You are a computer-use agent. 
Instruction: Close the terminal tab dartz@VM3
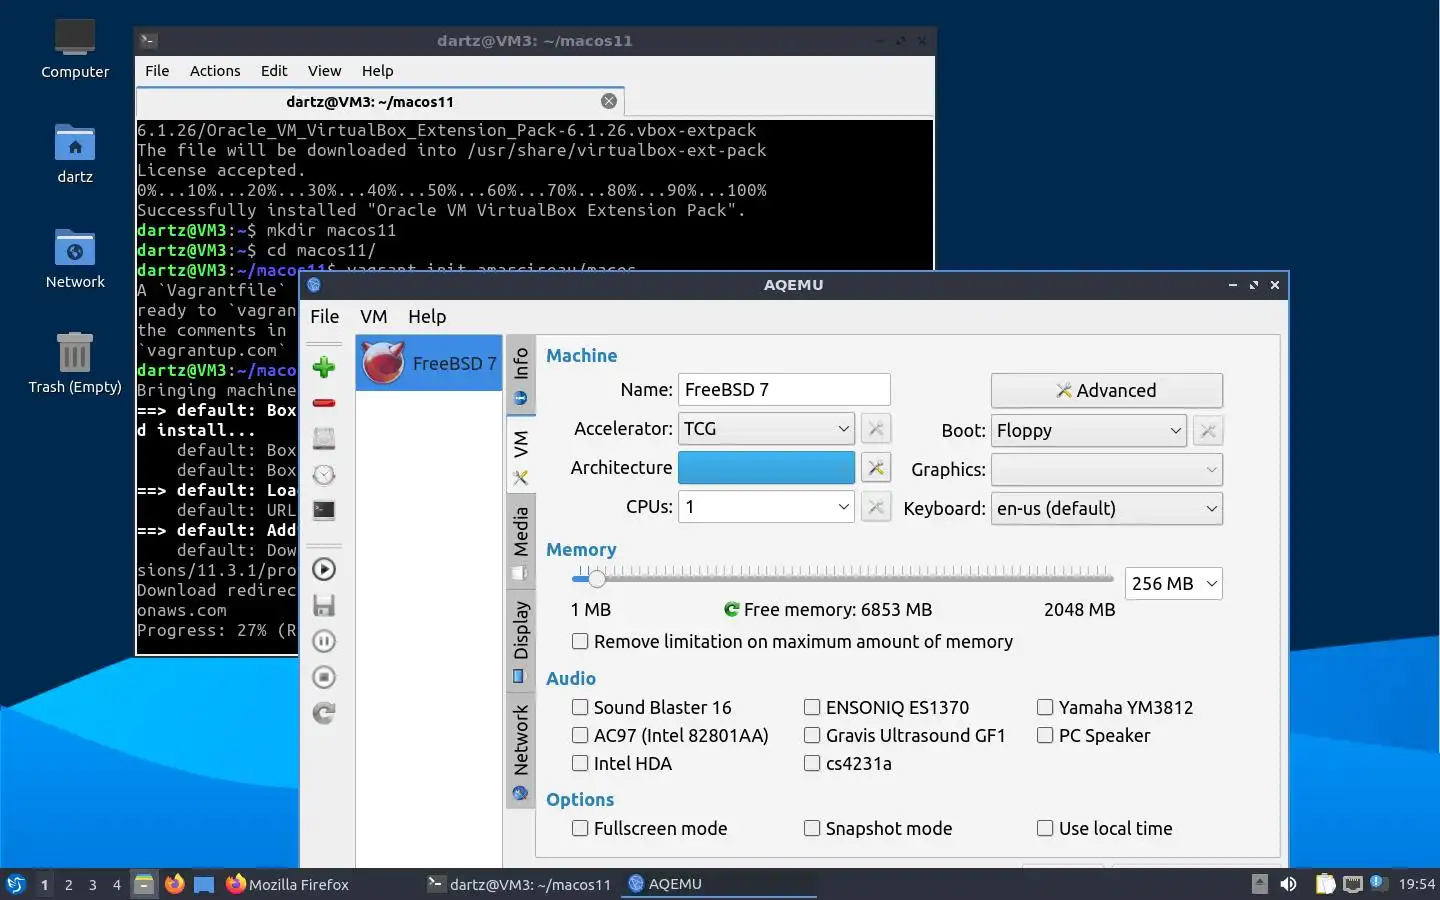tap(608, 101)
